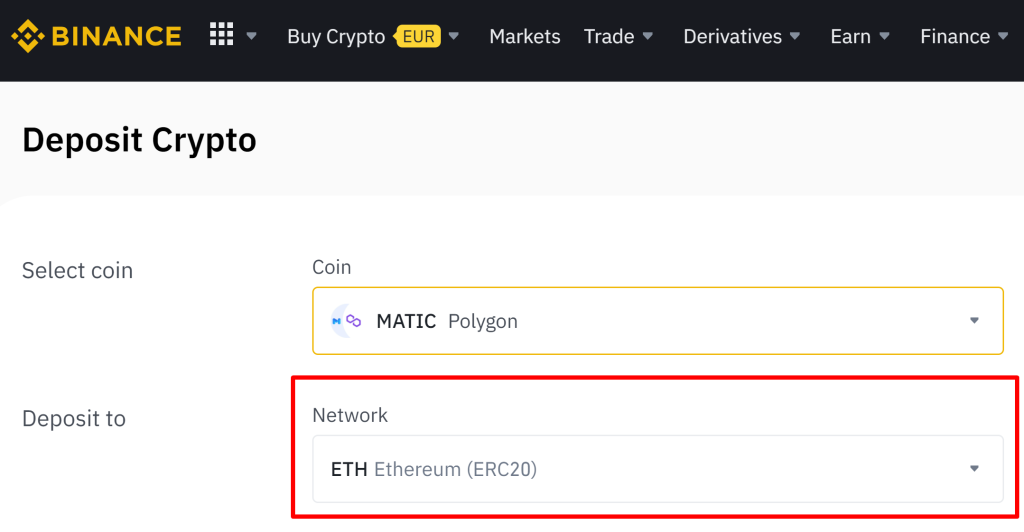
Task: Open the Network selector caret
Action: click(x=975, y=468)
